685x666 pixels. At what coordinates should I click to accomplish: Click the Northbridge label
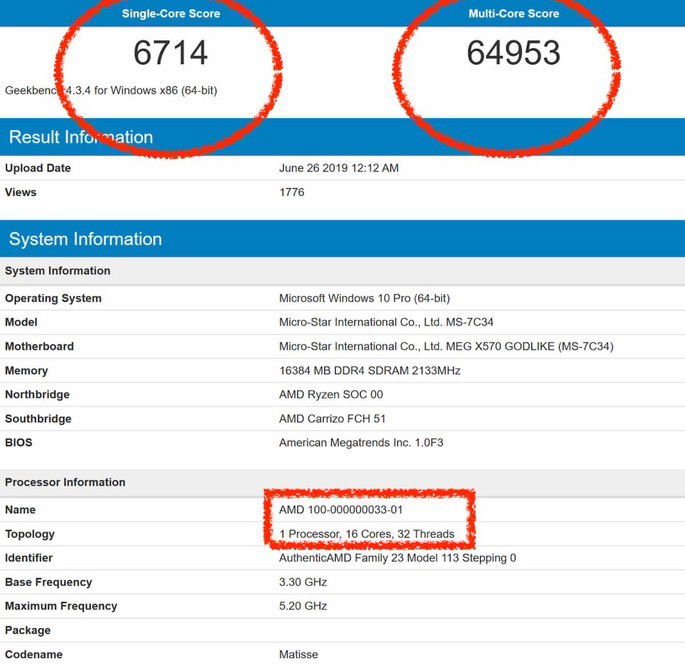pos(37,395)
